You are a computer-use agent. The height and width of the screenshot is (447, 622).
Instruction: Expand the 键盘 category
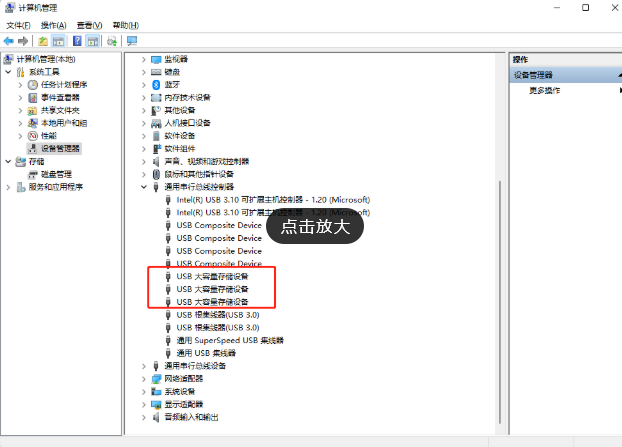pyautogui.click(x=144, y=72)
